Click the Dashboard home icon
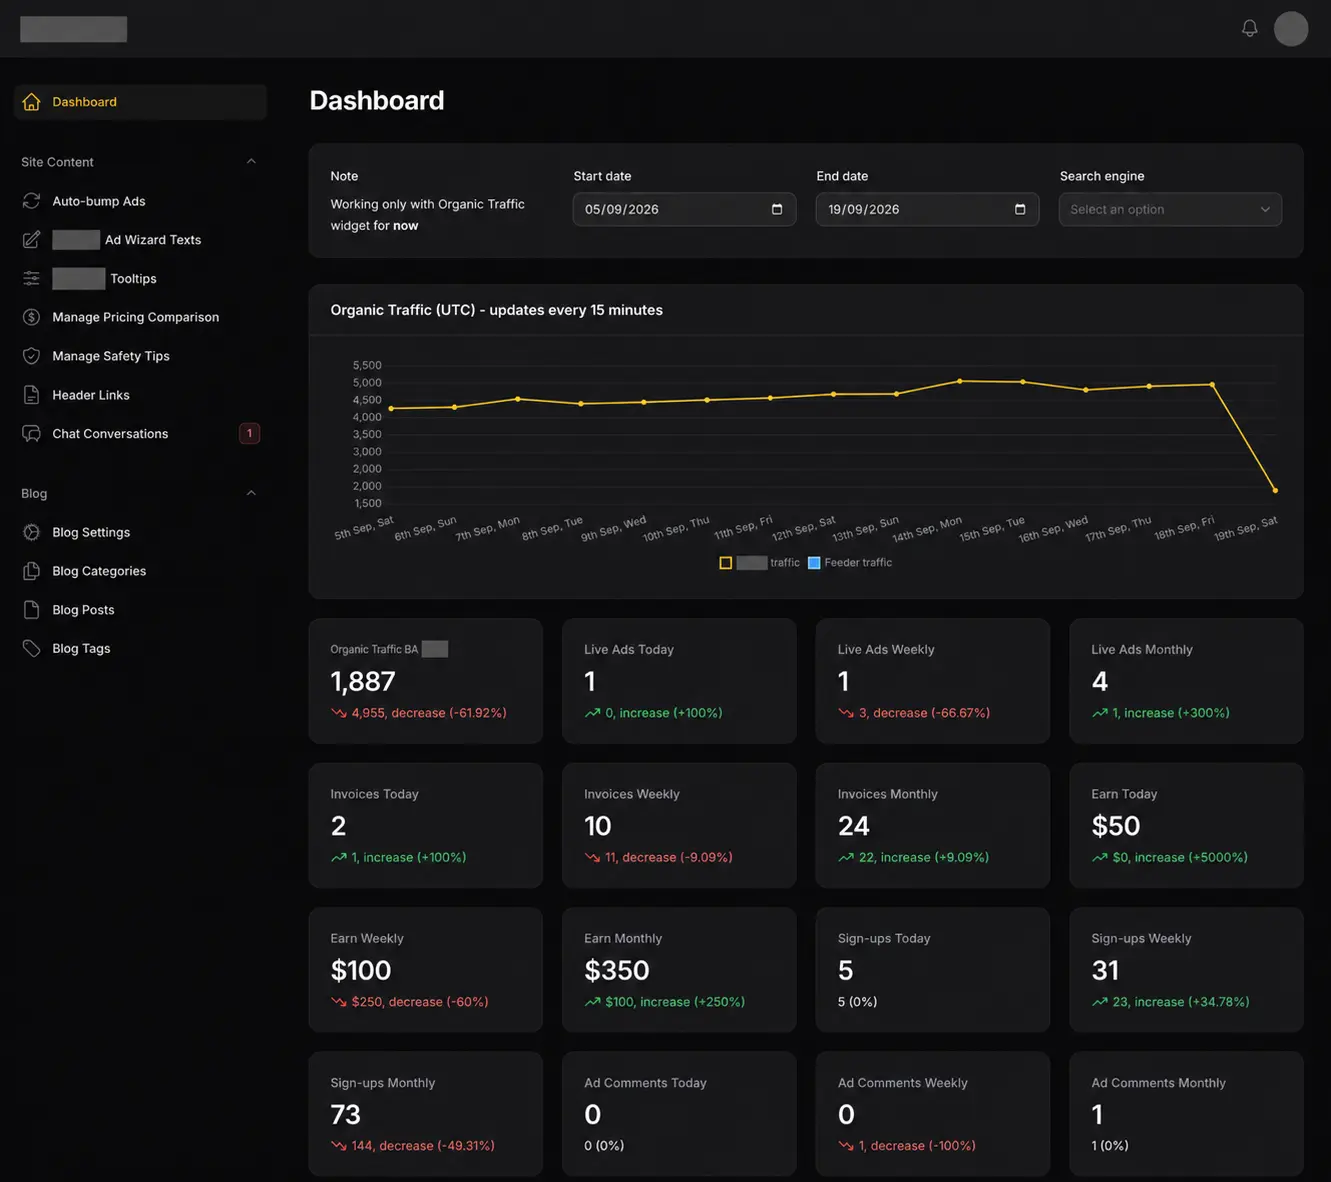Viewport: 1331px width, 1182px height. click(31, 102)
